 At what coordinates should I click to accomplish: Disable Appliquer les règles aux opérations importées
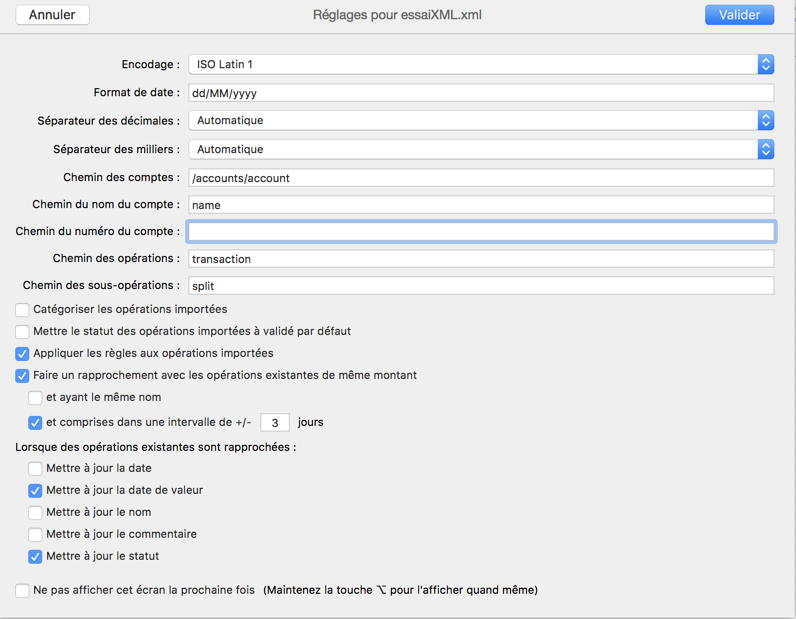coord(22,354)
